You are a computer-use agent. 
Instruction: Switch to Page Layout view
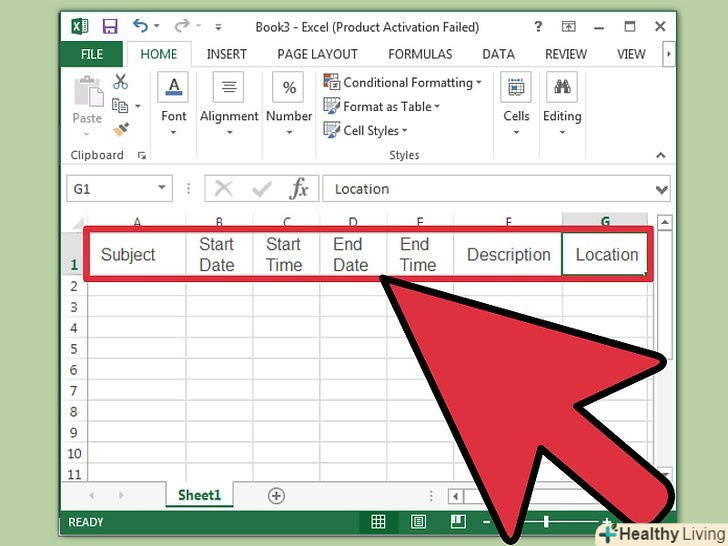tap(418, 522)
